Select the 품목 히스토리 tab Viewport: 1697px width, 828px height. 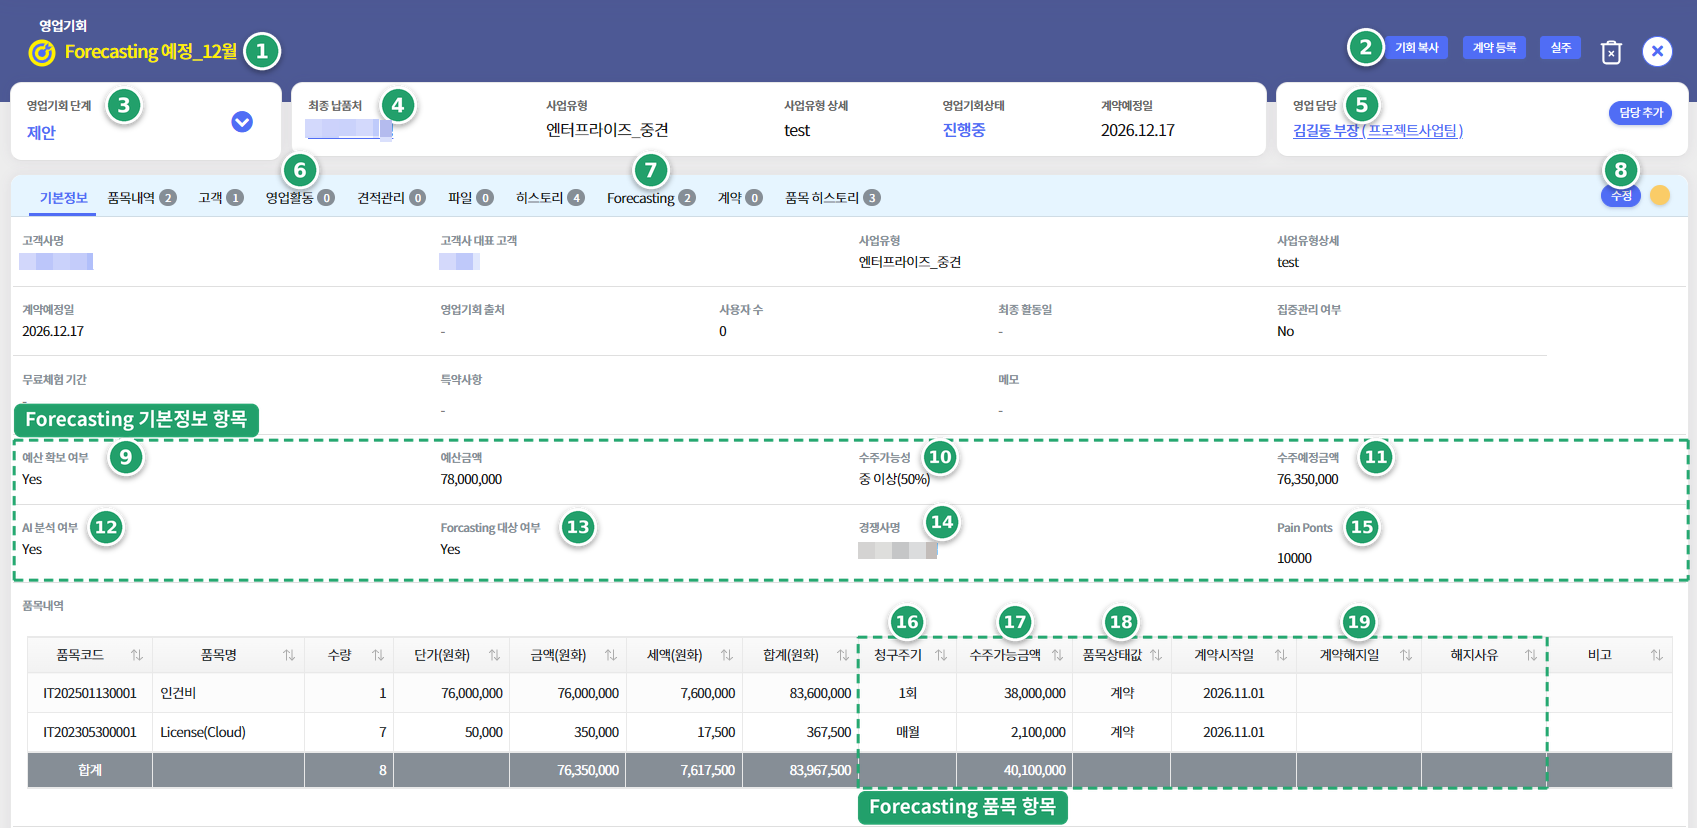pyautogui.click(x=832, y=198)
